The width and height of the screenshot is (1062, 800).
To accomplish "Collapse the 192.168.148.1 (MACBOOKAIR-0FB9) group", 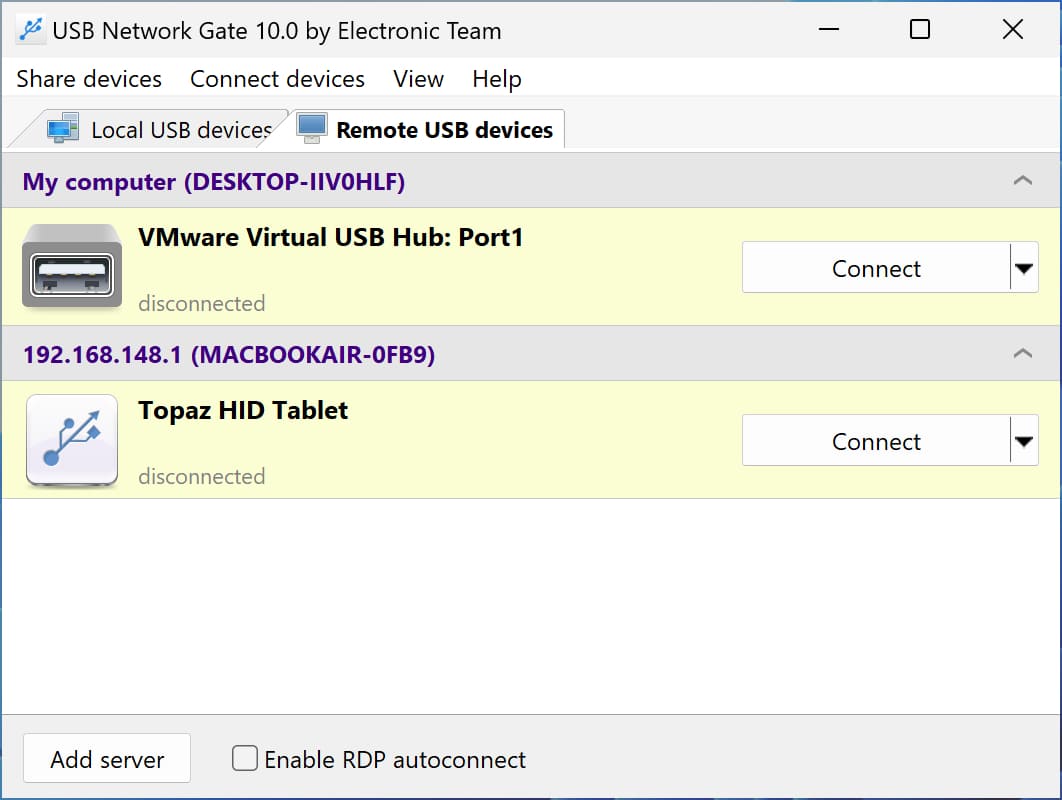I will (1022, 353).
